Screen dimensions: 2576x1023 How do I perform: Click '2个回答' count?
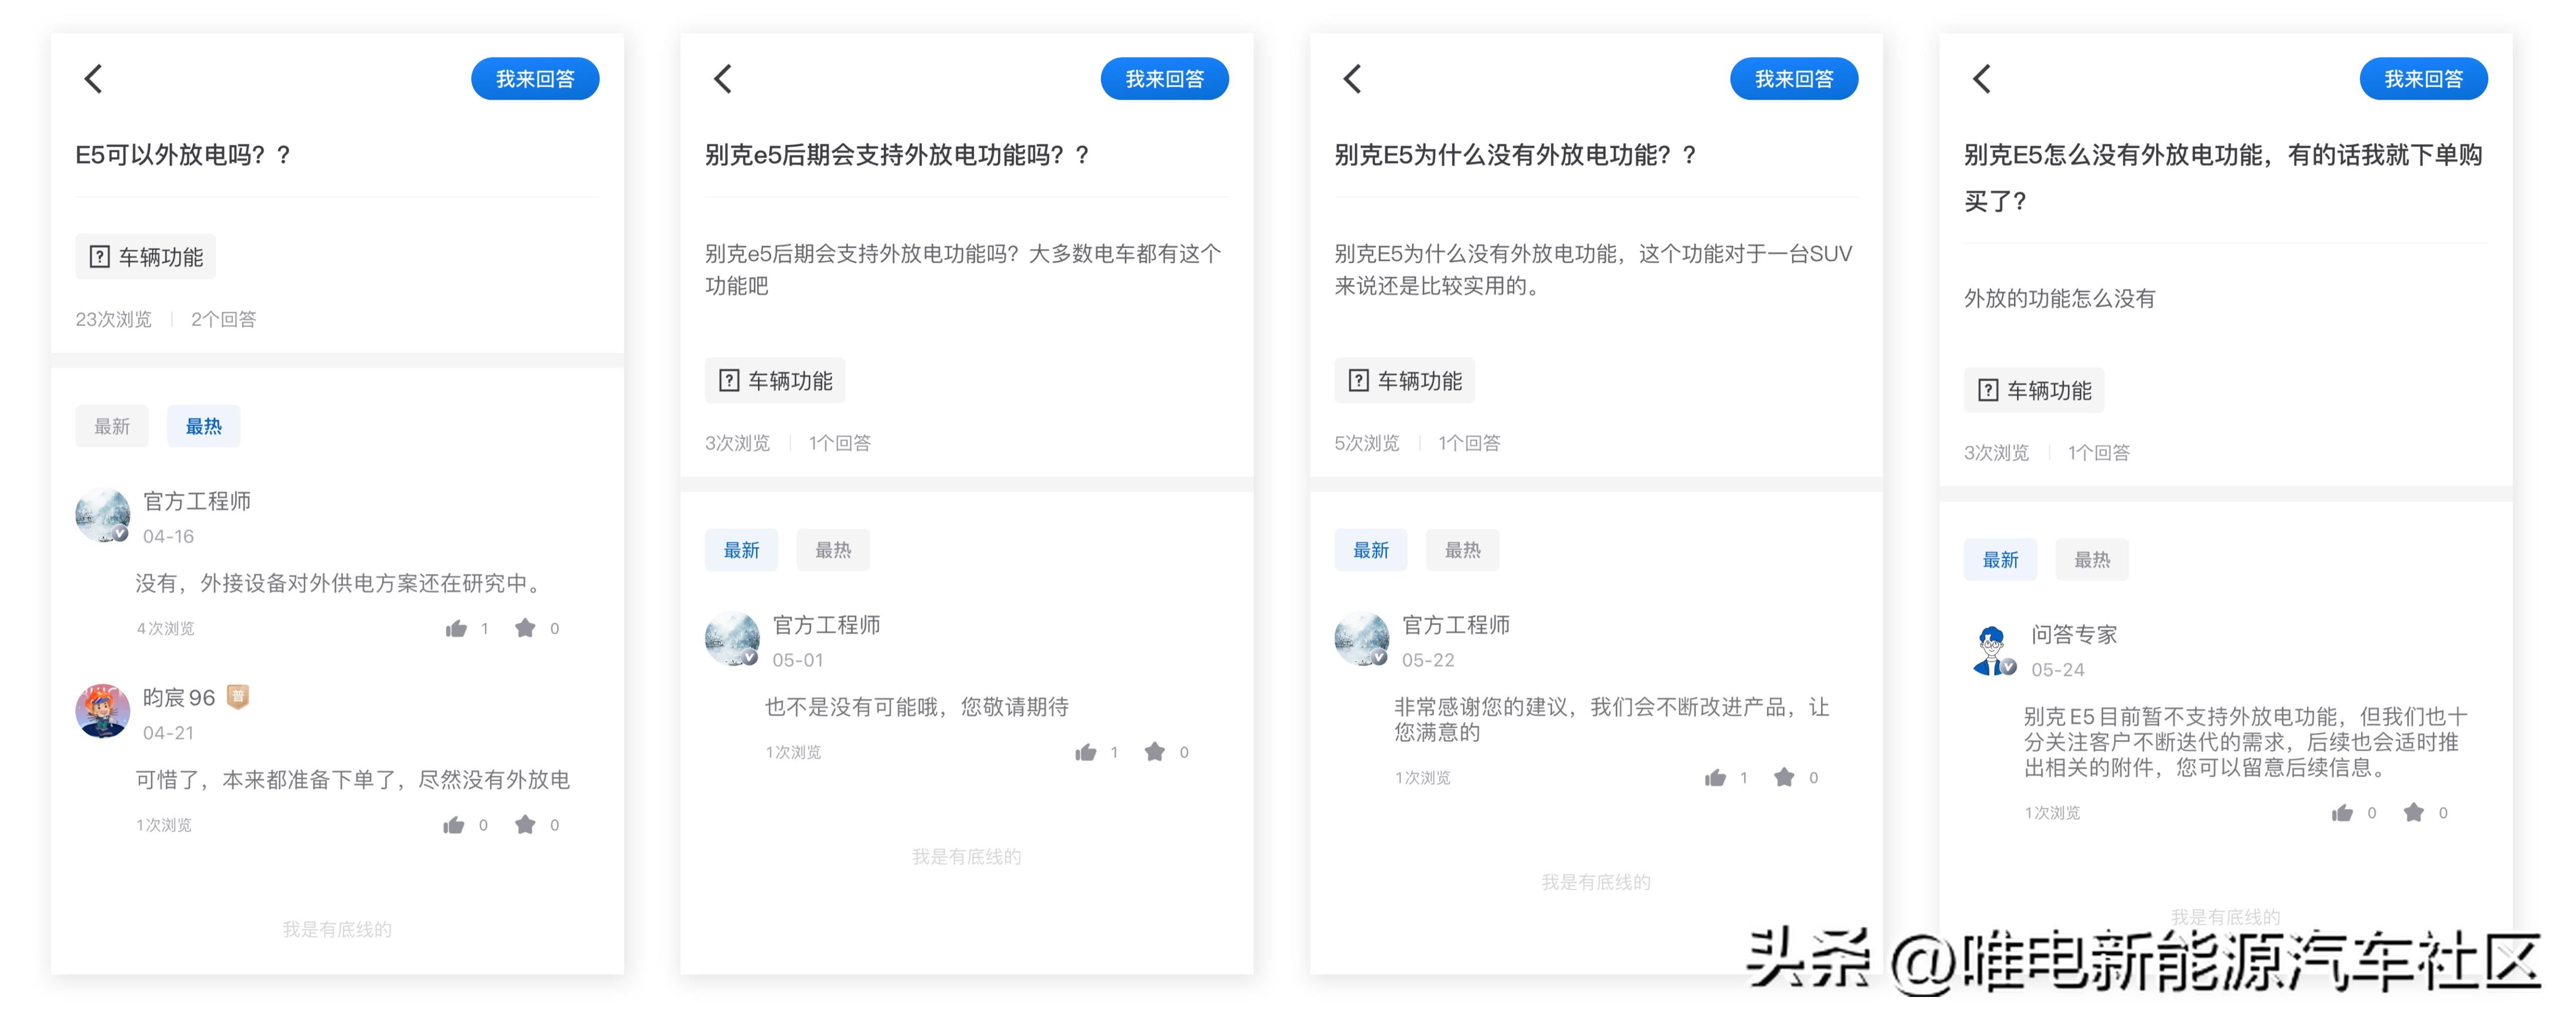click(224, 319)
